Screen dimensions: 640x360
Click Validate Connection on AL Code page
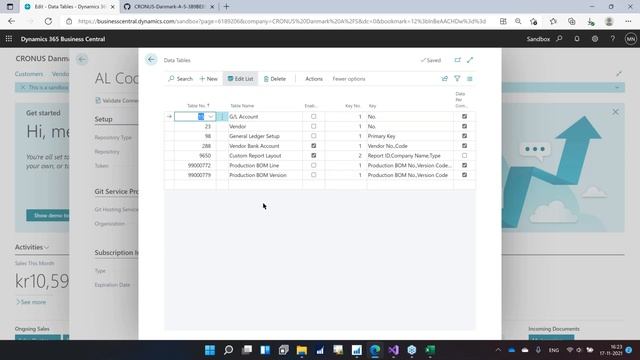[x=117, y=100]
